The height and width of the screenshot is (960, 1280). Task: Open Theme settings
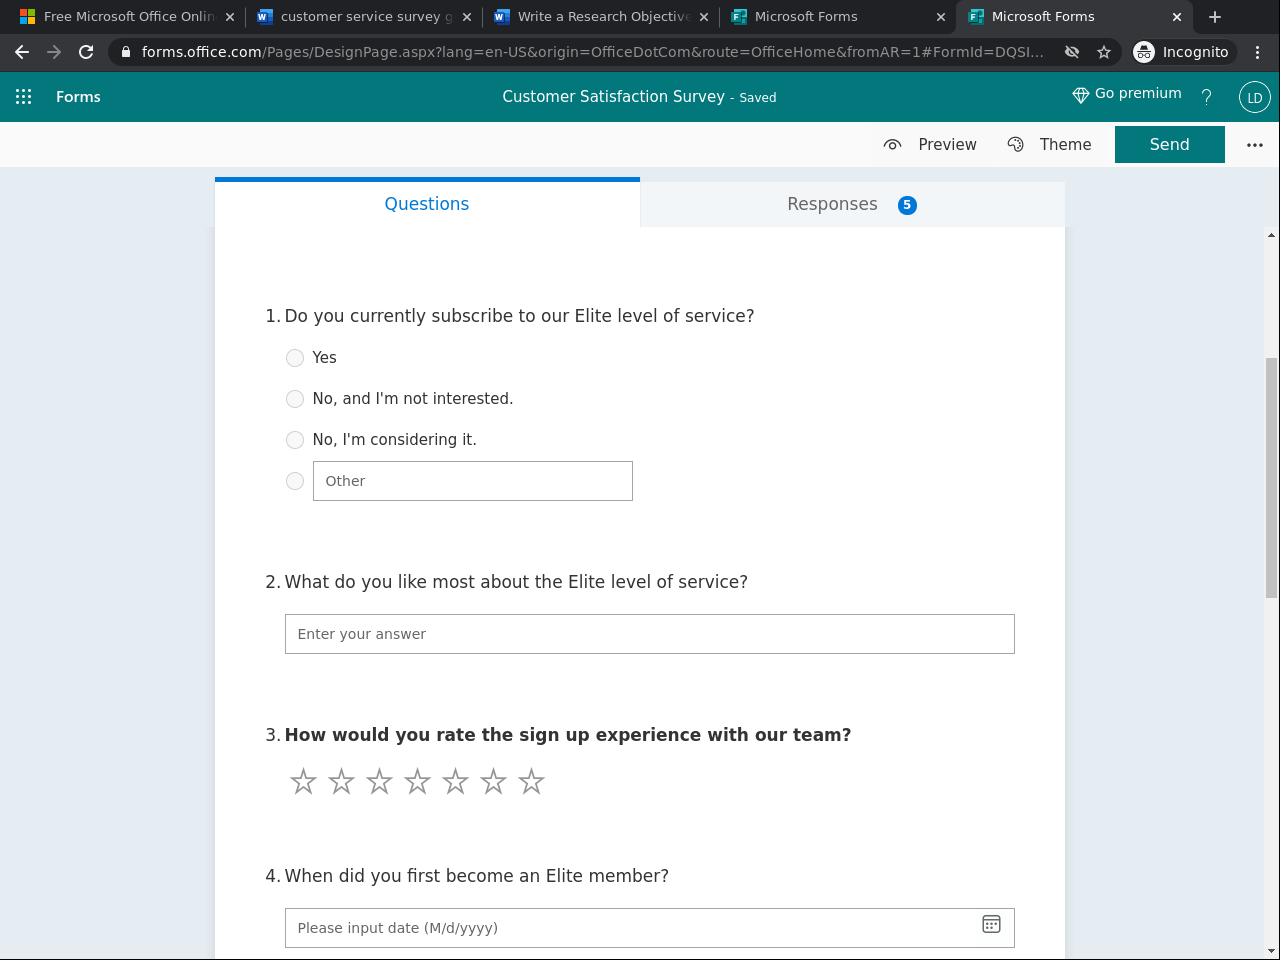pyautogui.click(x=1049, y=144)
